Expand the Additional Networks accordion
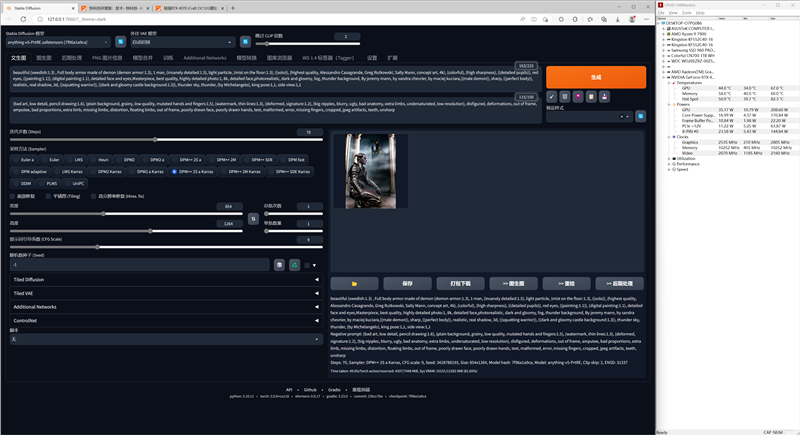Screen dimensions: 800x435 point(166,307)
